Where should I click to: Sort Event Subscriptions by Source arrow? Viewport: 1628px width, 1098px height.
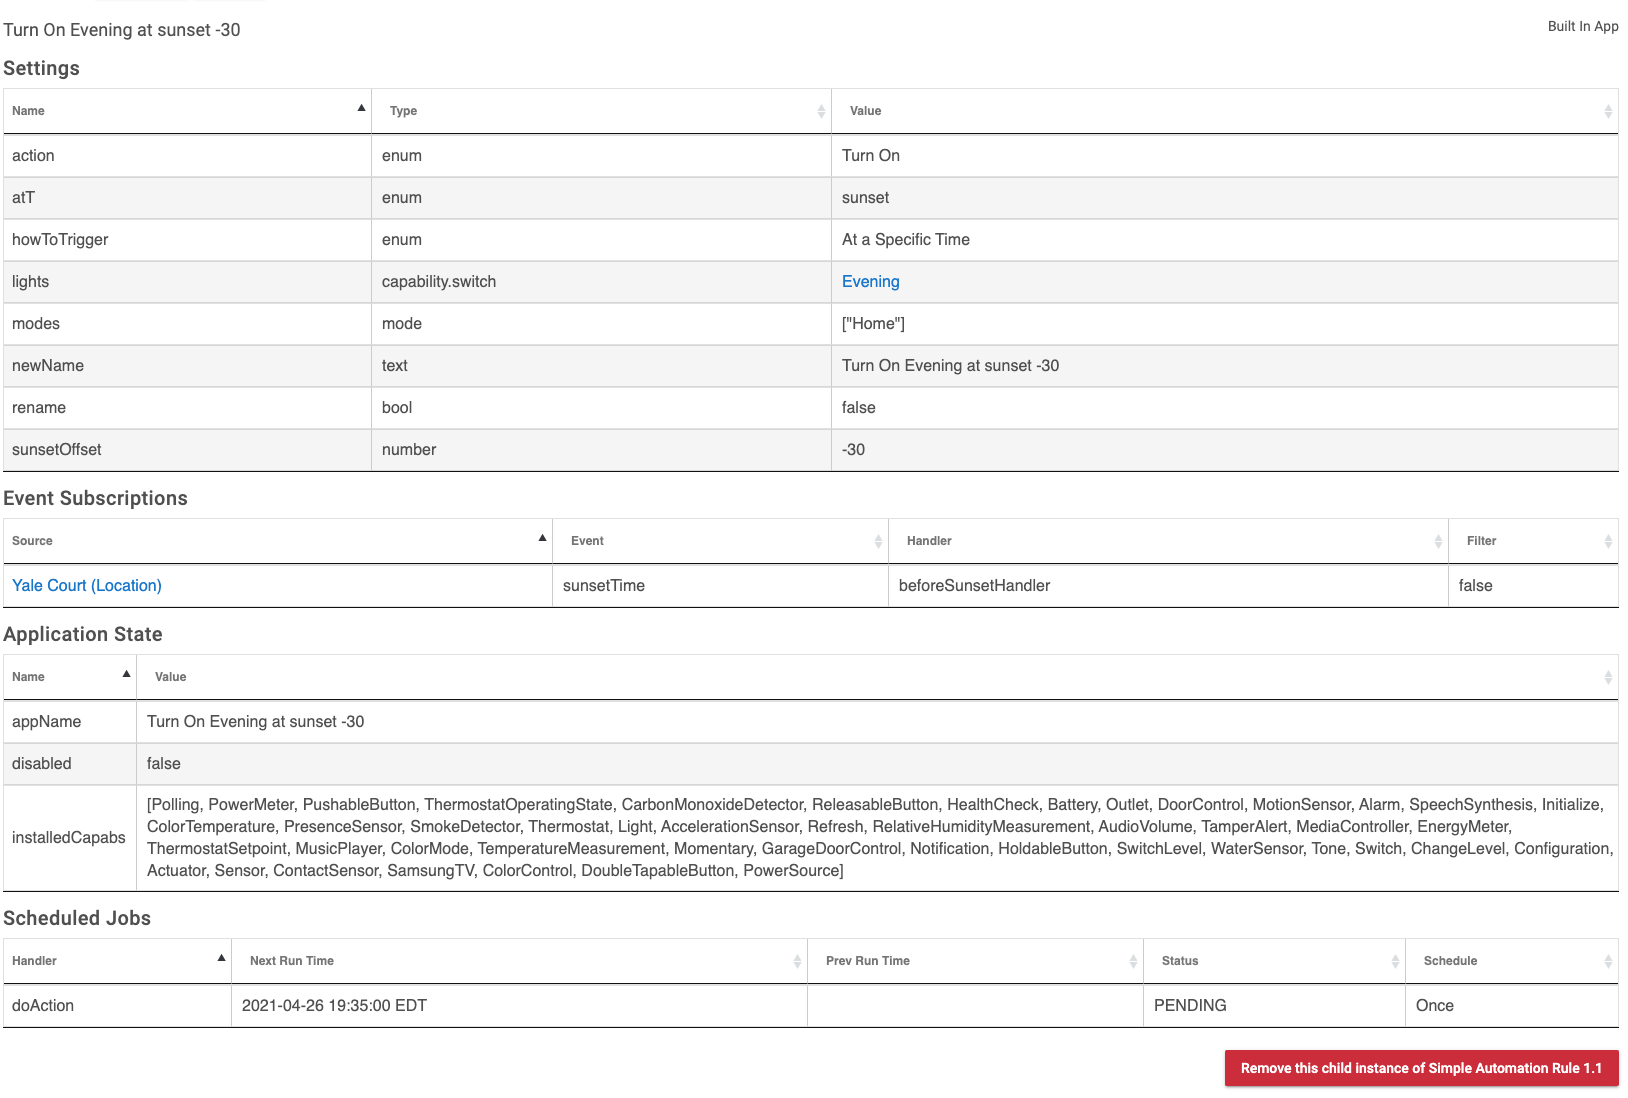click(542, 538)
